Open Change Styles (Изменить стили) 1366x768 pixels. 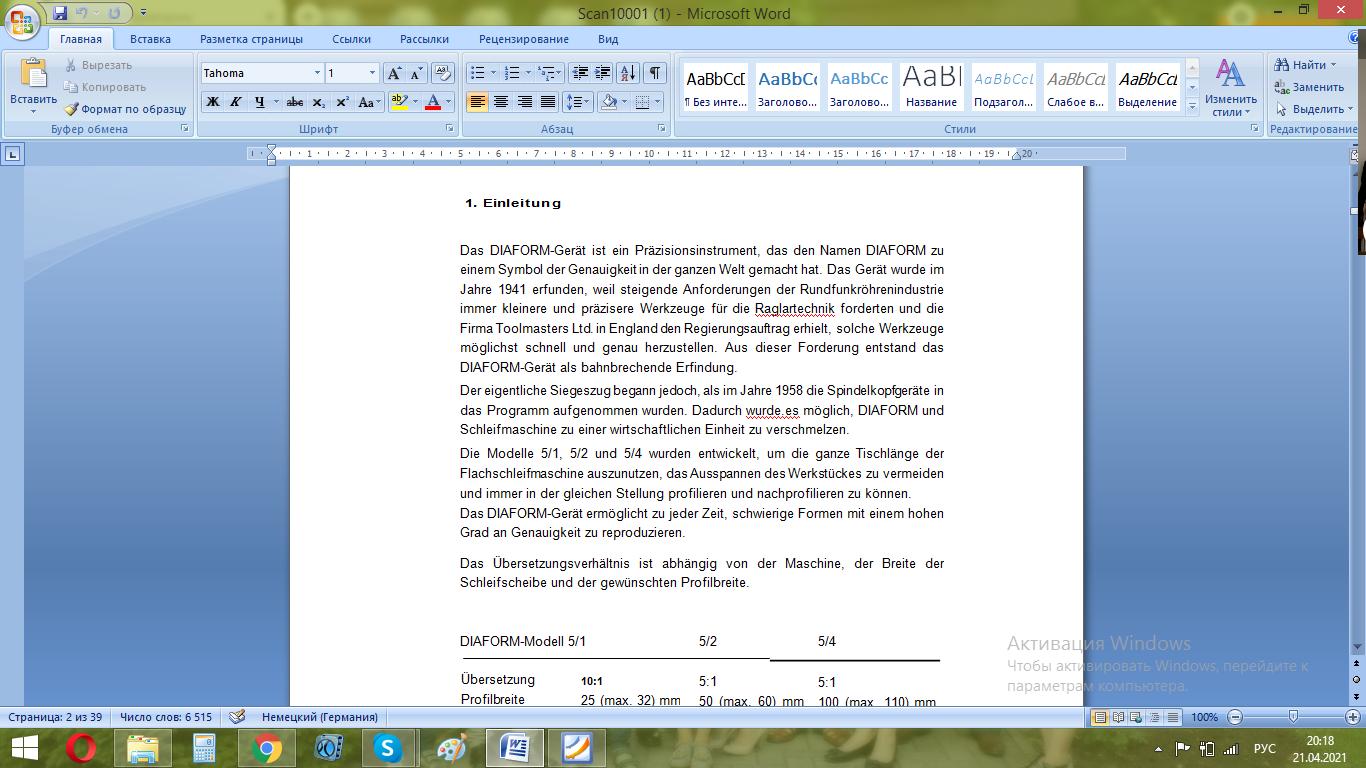coord(1230,88)
